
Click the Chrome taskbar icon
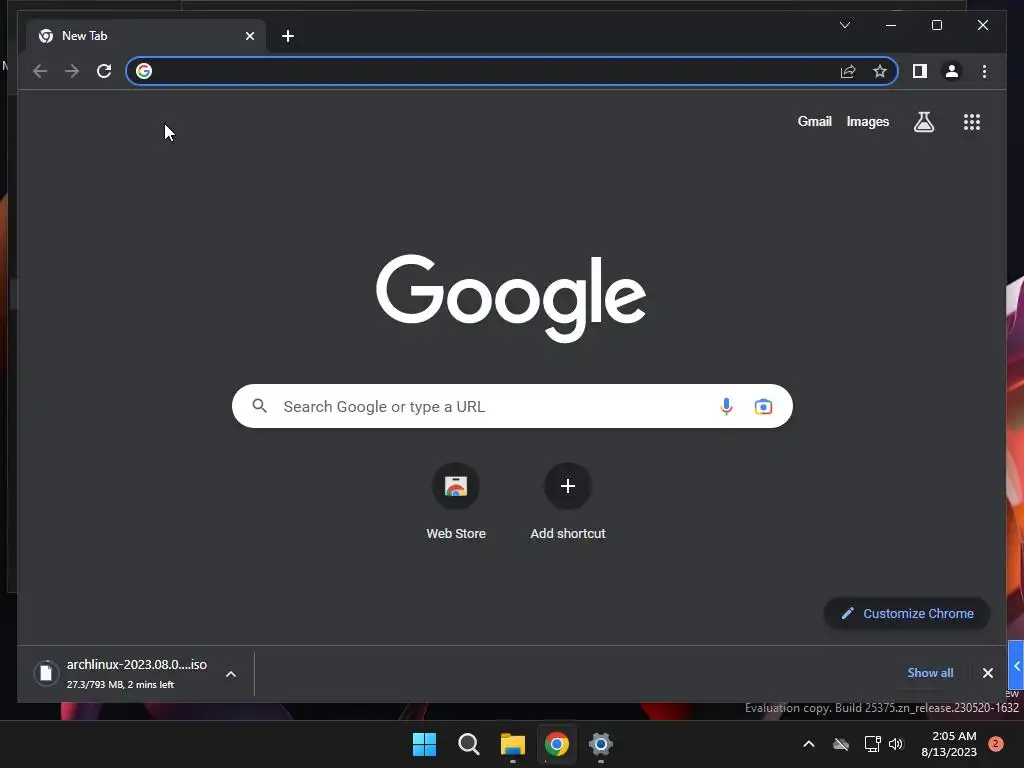(x=556, y=744)
